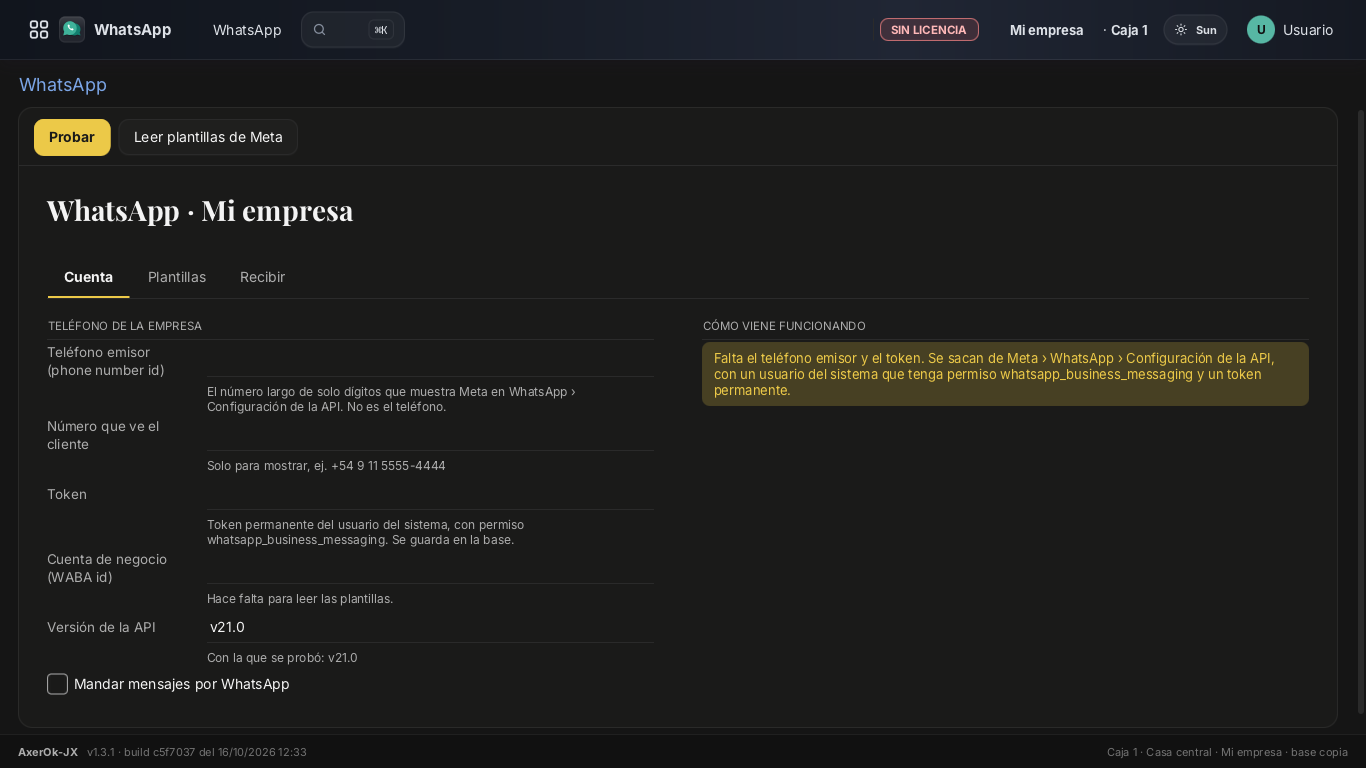Follow the WhatsApp breadcrumb link

click(x=63, y=85)
